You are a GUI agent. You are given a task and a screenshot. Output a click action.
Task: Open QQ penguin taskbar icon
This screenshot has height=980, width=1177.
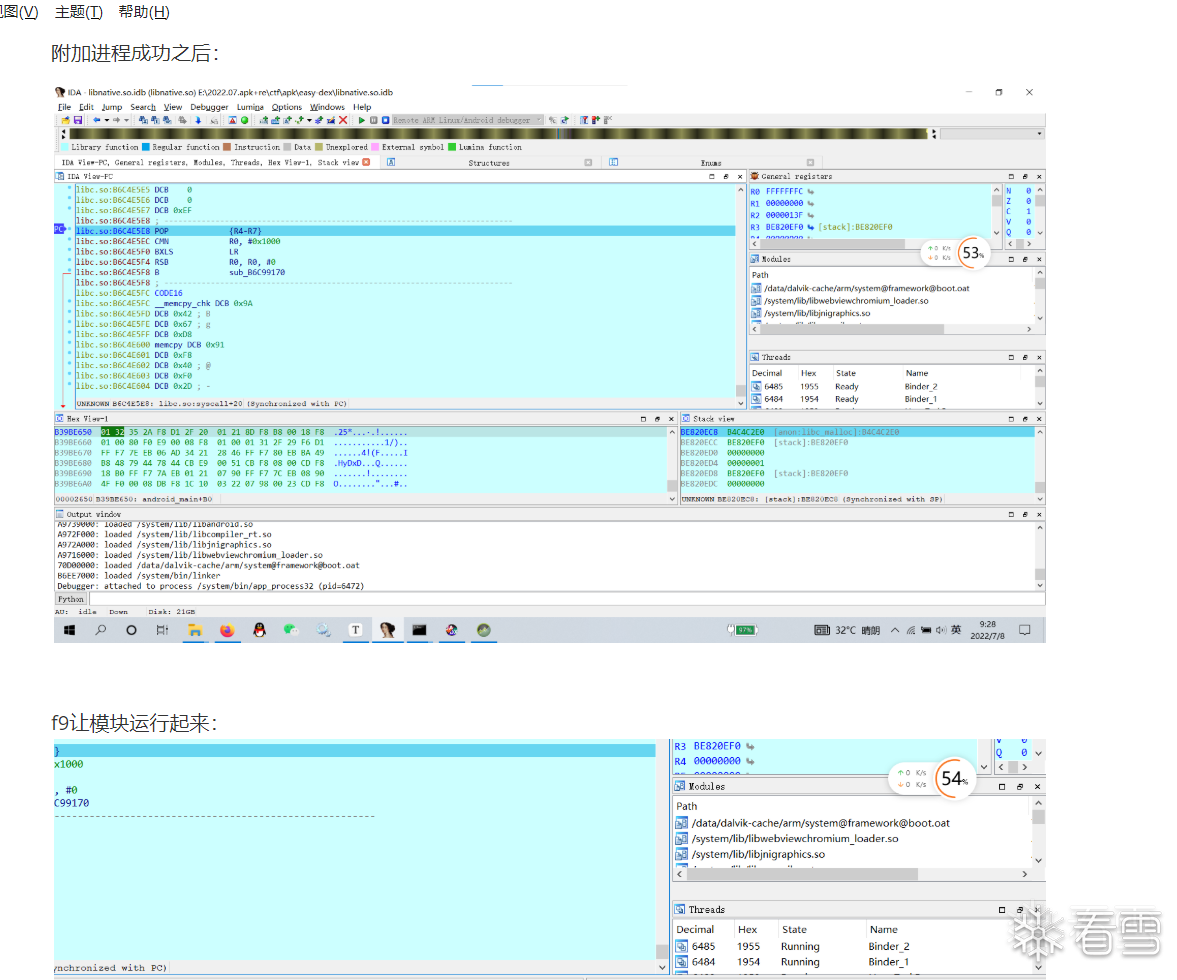[x=259, y=630]
